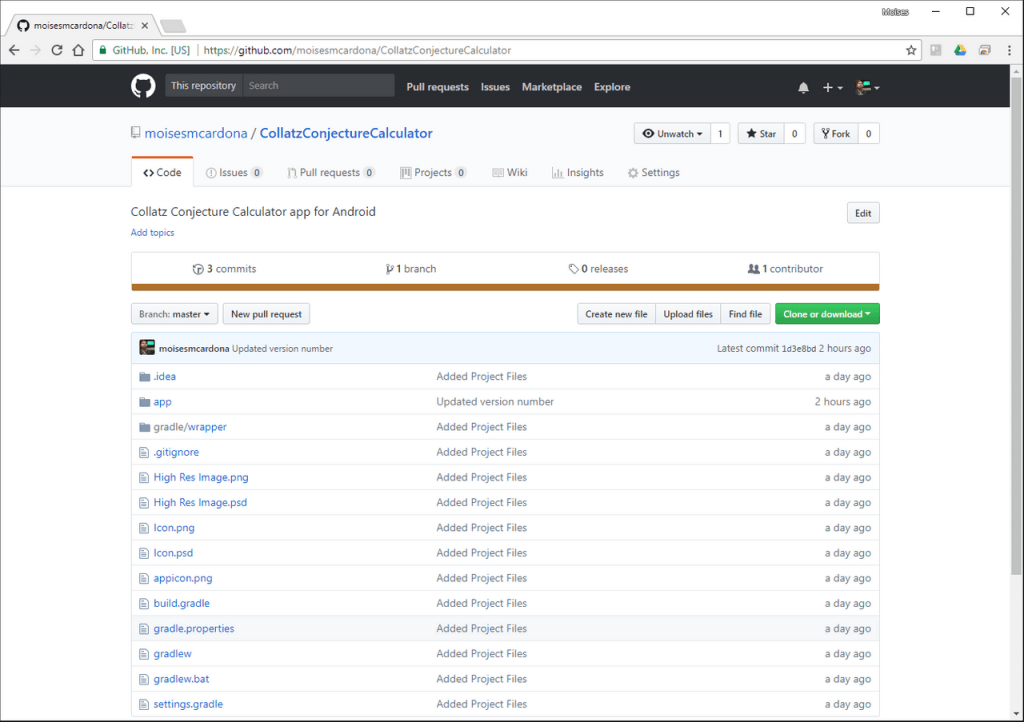Switch to the Issues tab
The image size is (1024, 722).
(234, 172)
